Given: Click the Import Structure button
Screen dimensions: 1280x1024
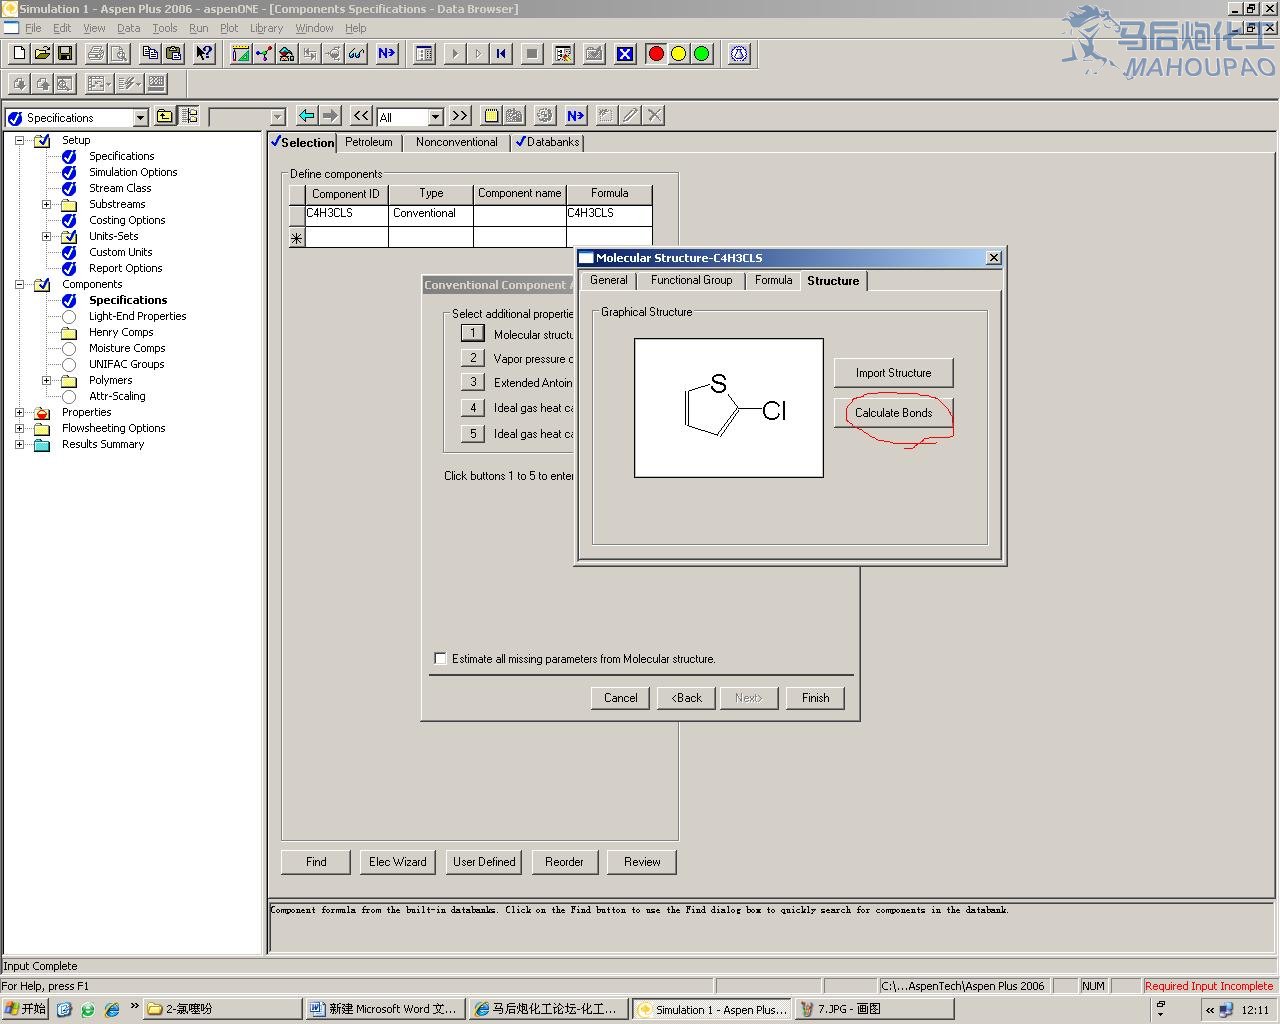Looking at the screenshot, I should click(x=893, y=373).
